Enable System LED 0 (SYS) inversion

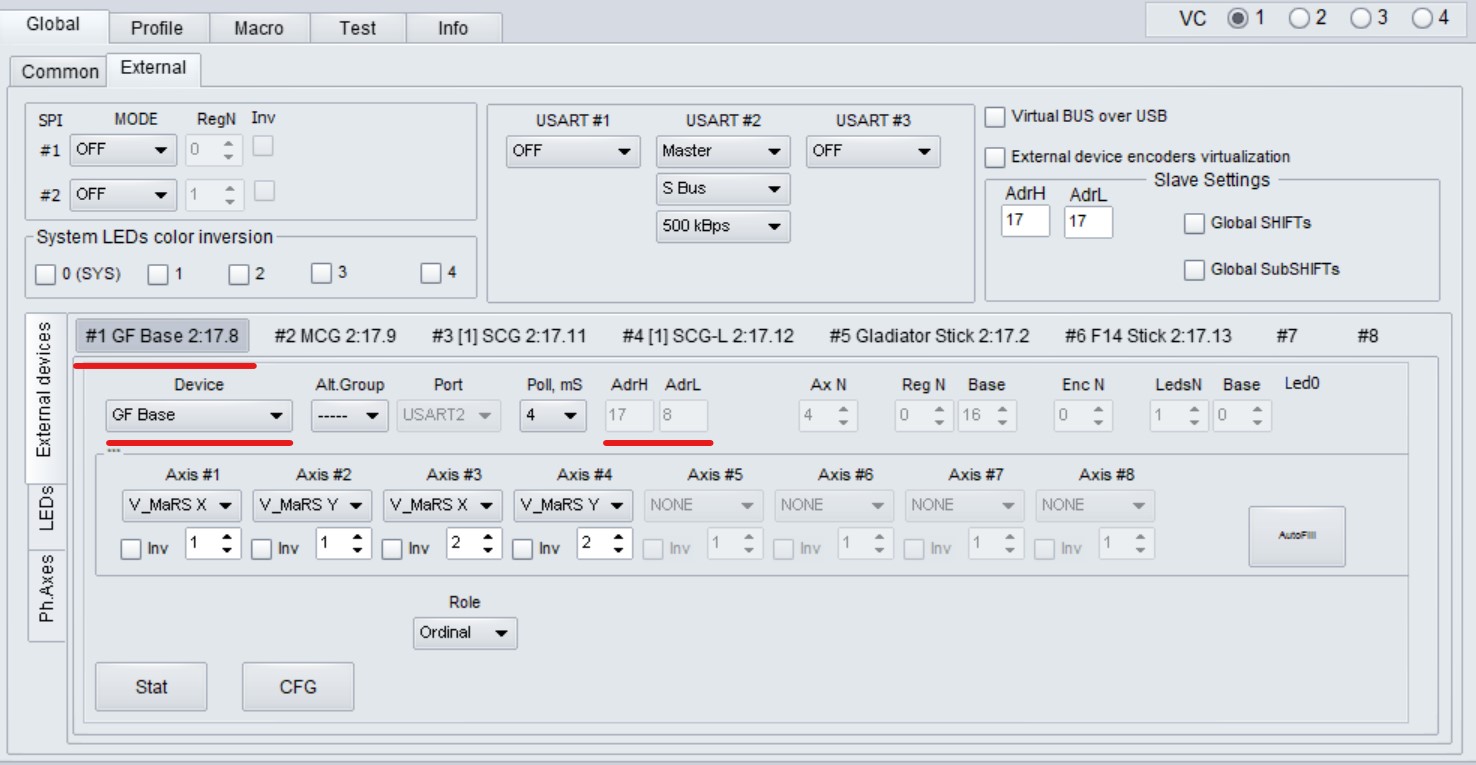coord(45,274)
